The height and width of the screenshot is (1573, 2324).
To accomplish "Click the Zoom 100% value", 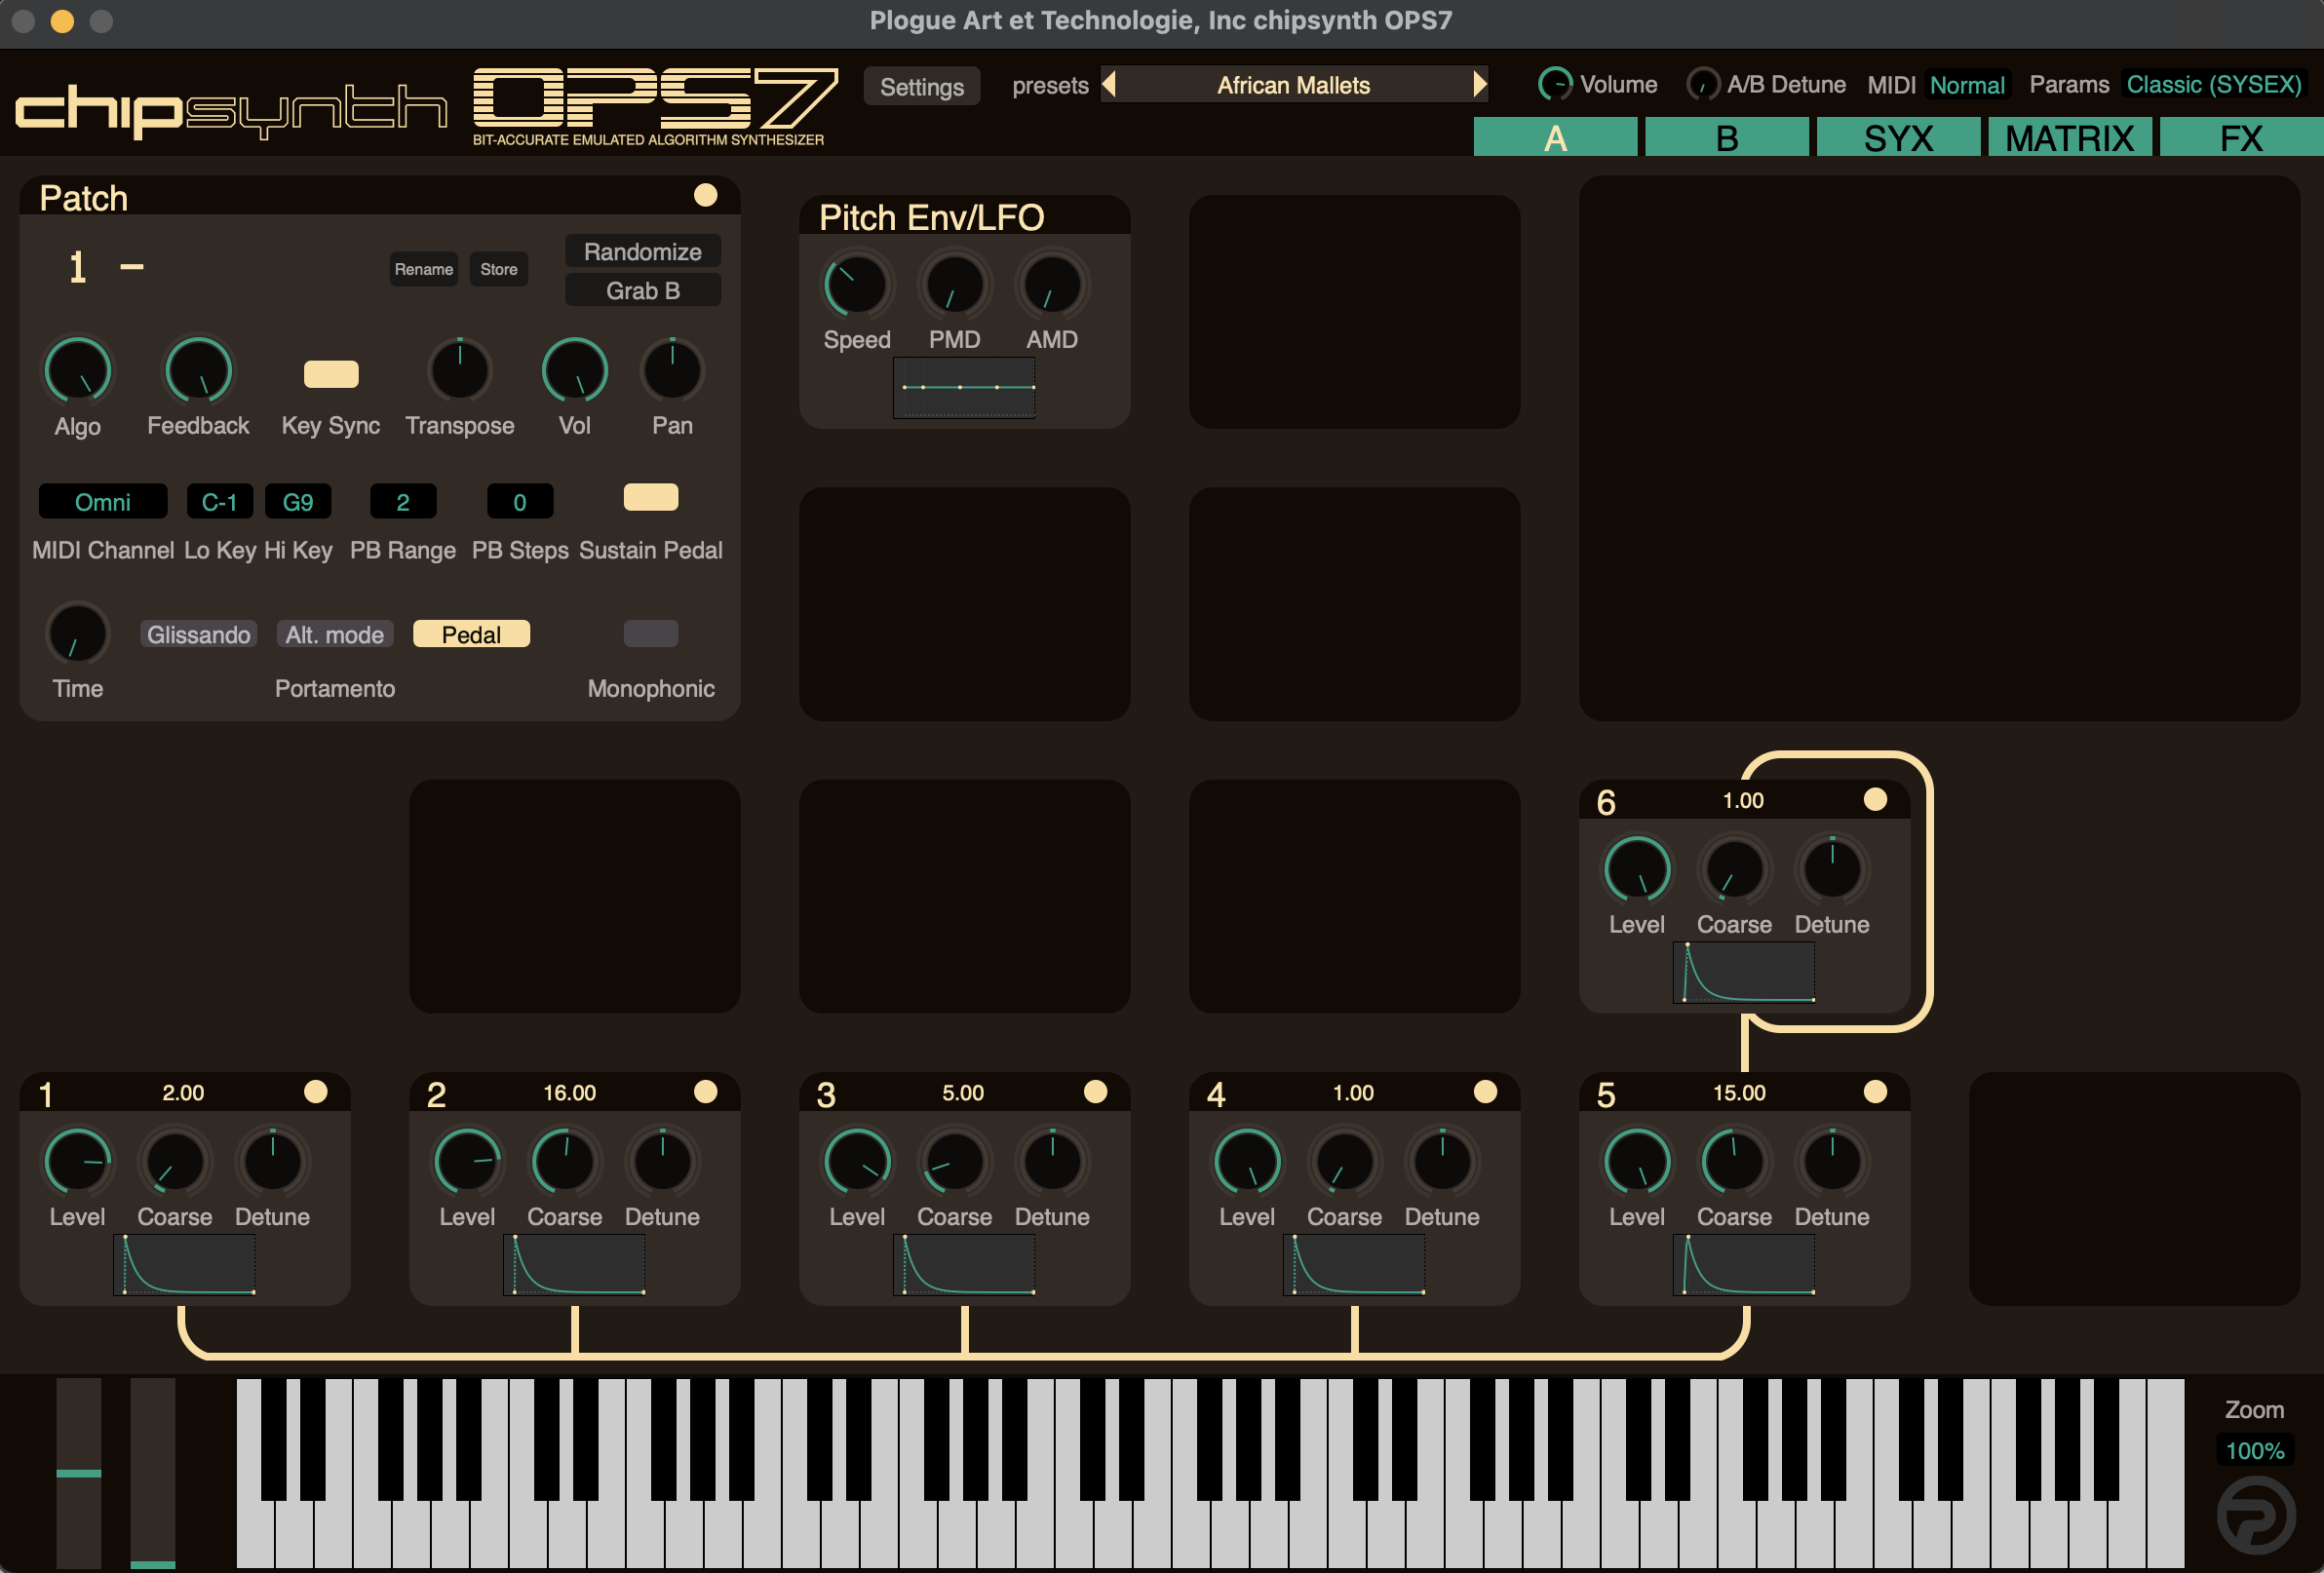I will pyautogui.click(x=2255, y=1450).
